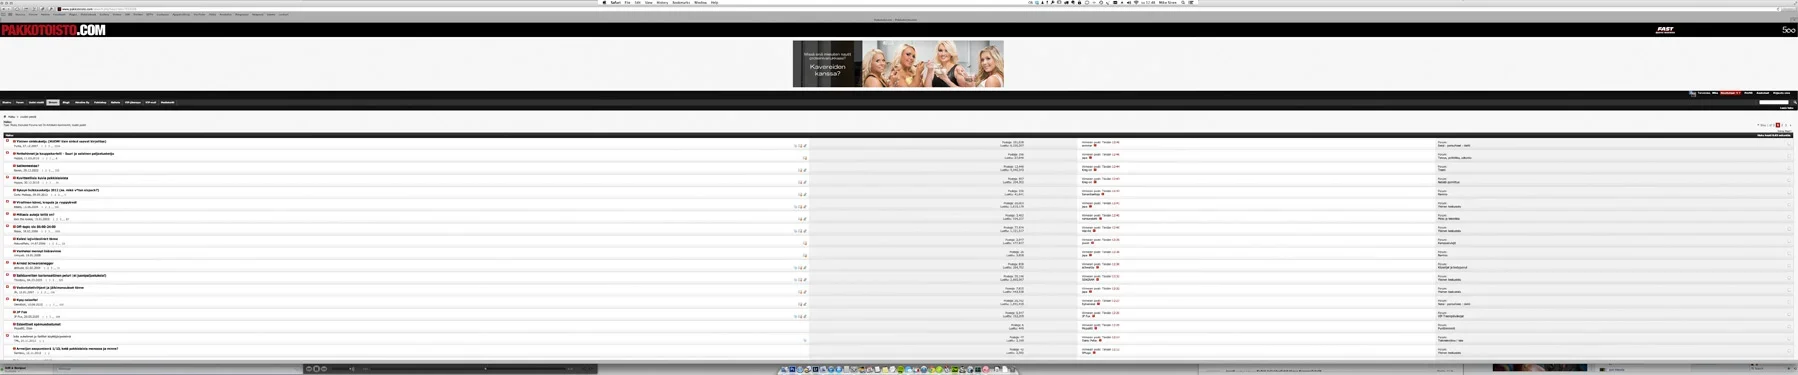The height and width of the screenshot is (375, 1798).
Task: Open the JP Fak thread
Action: tap(22, 312)
